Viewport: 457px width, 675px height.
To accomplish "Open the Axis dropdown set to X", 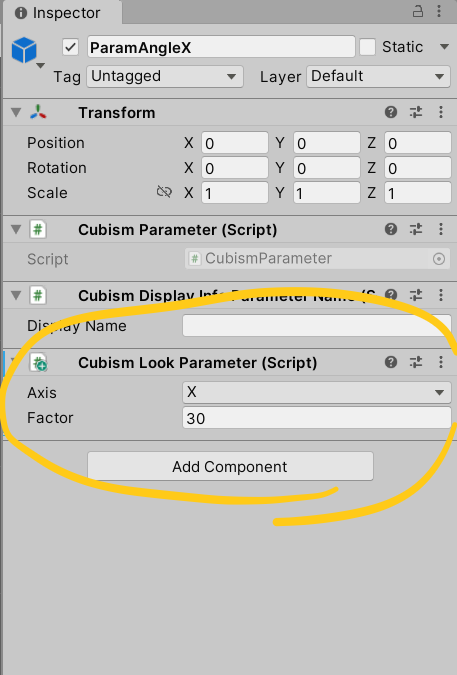I will [x=317, y=392].
